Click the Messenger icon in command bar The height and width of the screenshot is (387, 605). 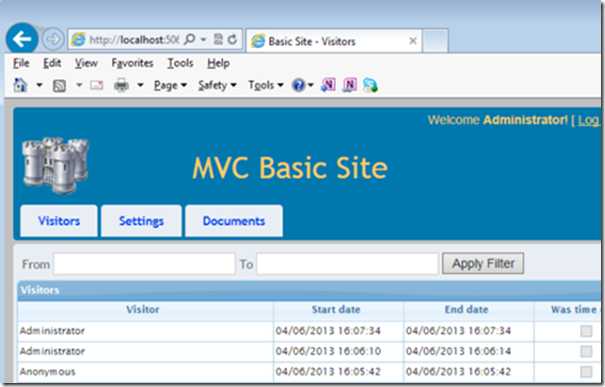pos(370,85)
